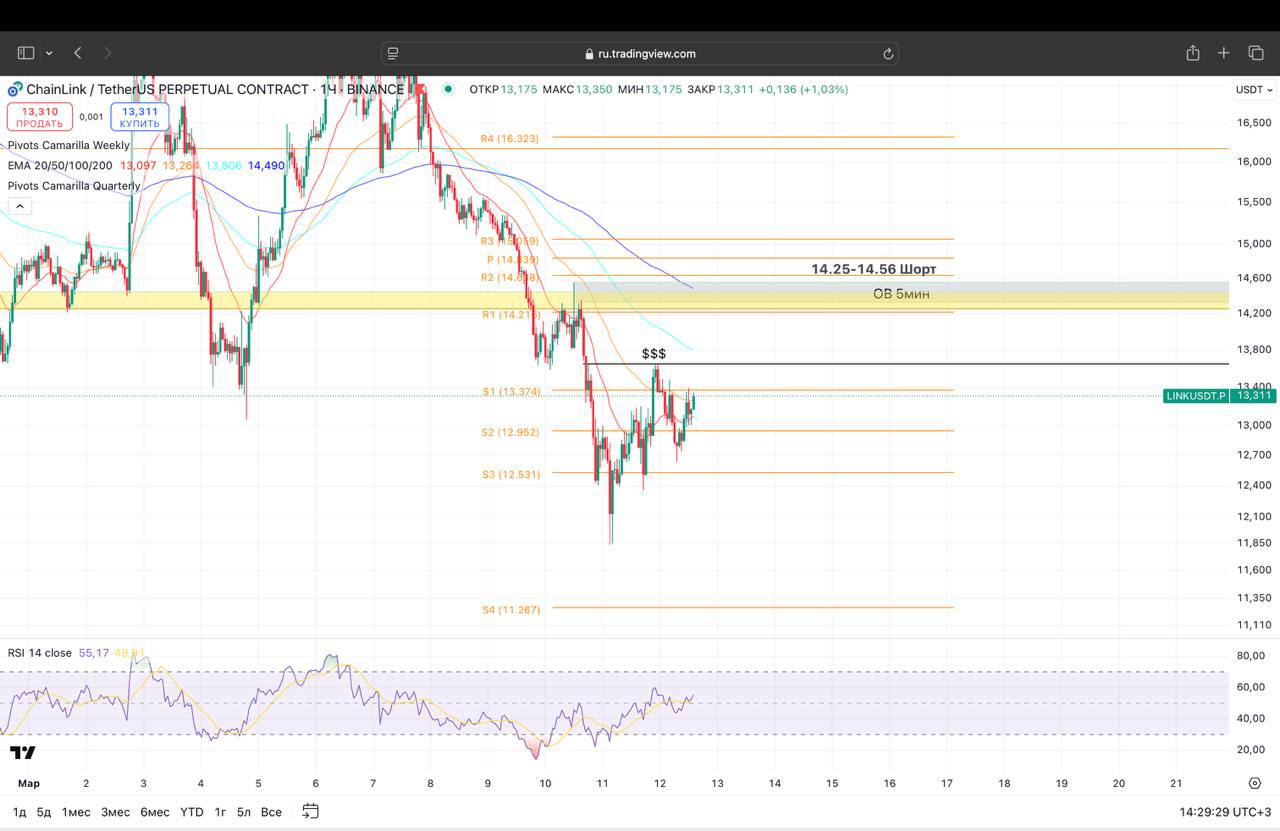Click the RSI 80,00 axis label

pyautogui.click(x=1251, y=656)
